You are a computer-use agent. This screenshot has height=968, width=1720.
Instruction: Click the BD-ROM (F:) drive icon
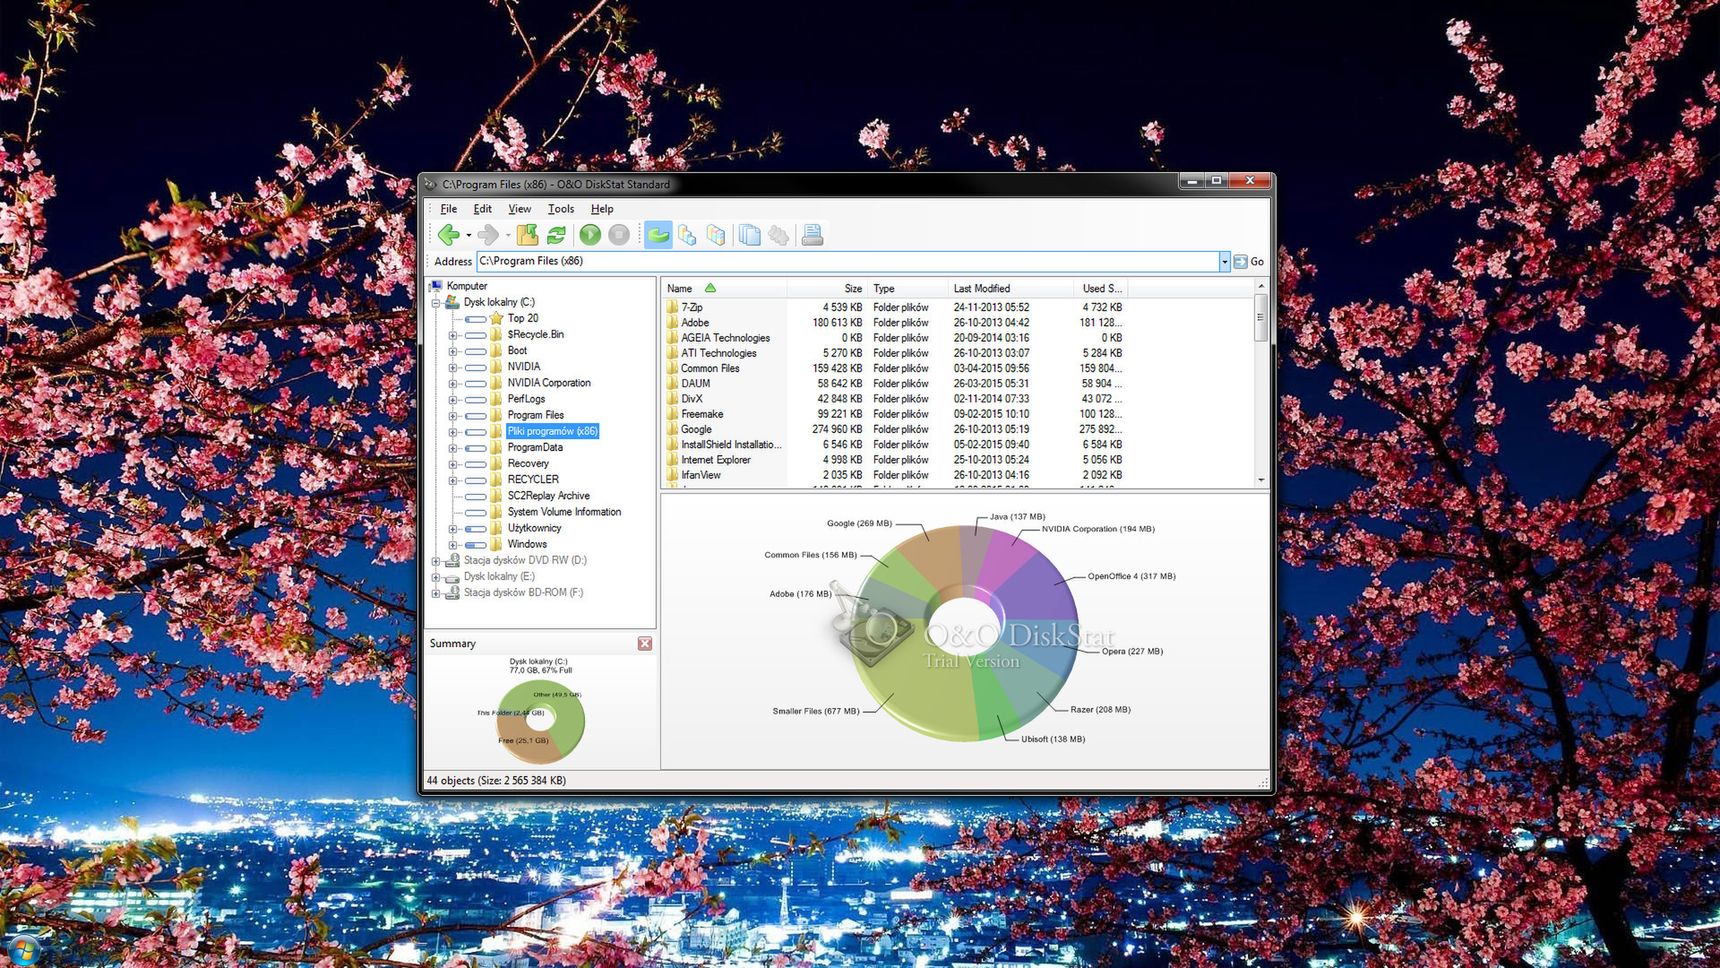[452, 592]
